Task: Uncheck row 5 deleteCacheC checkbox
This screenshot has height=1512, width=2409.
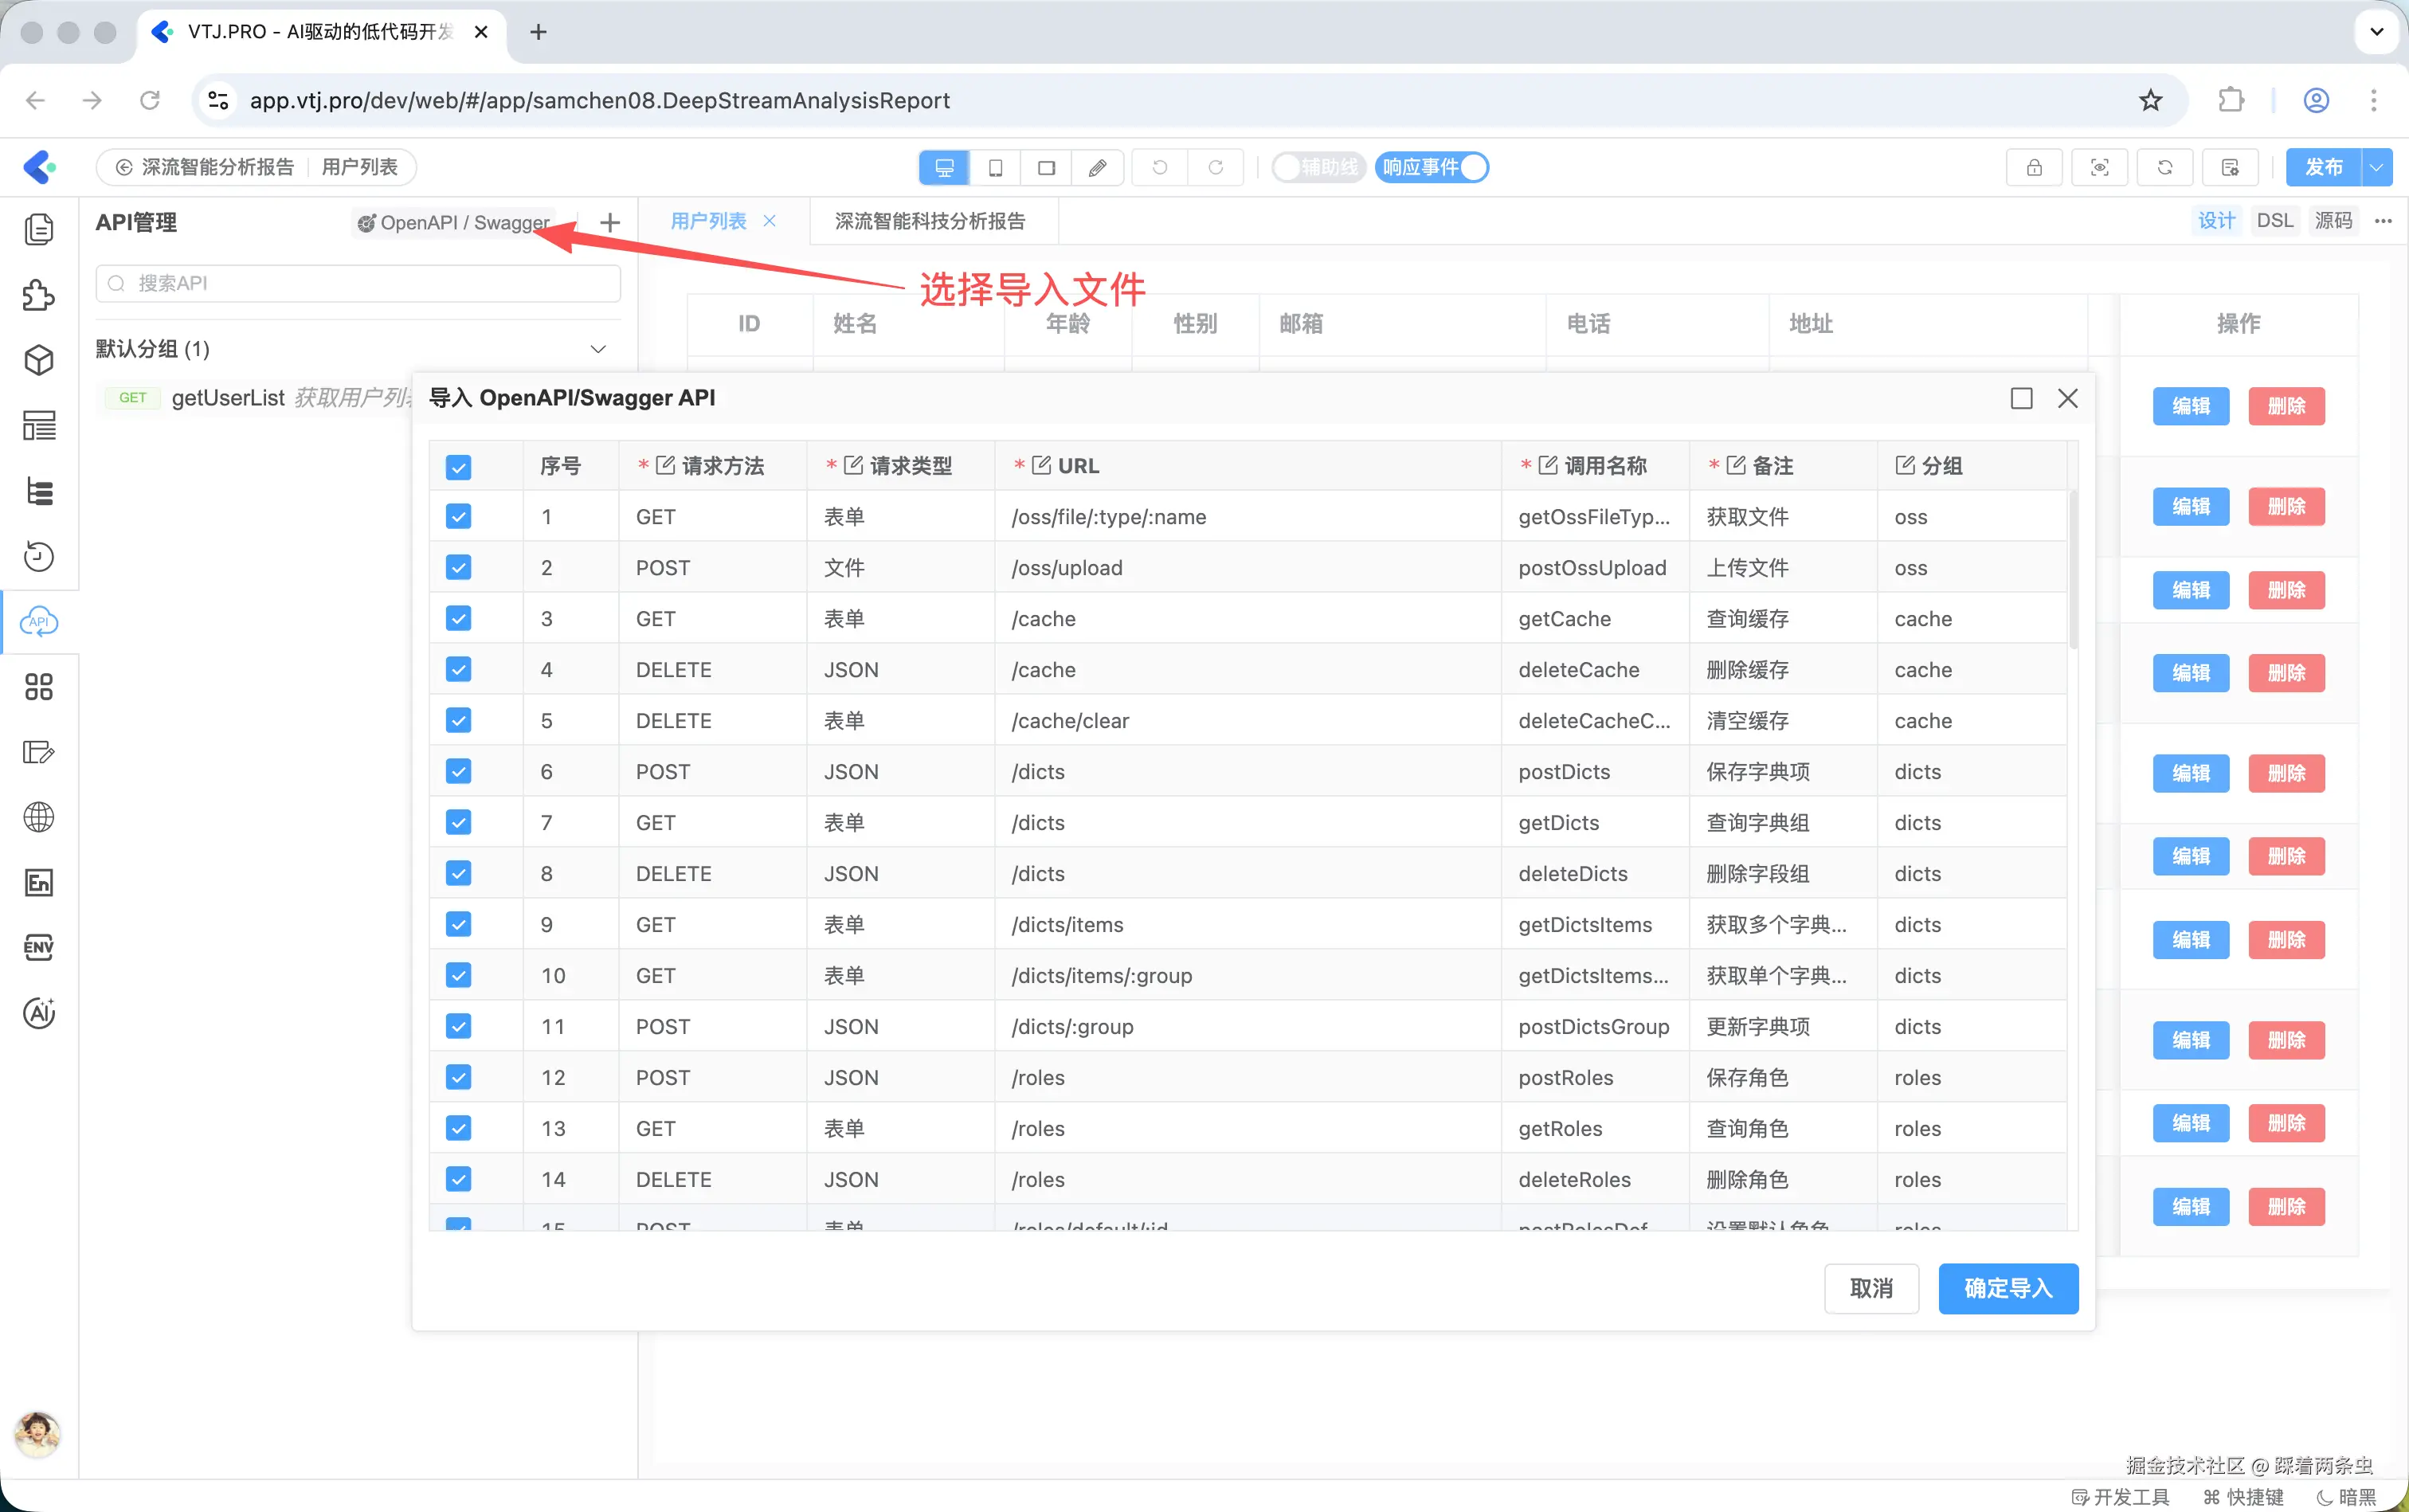Action: coord(457,720)
